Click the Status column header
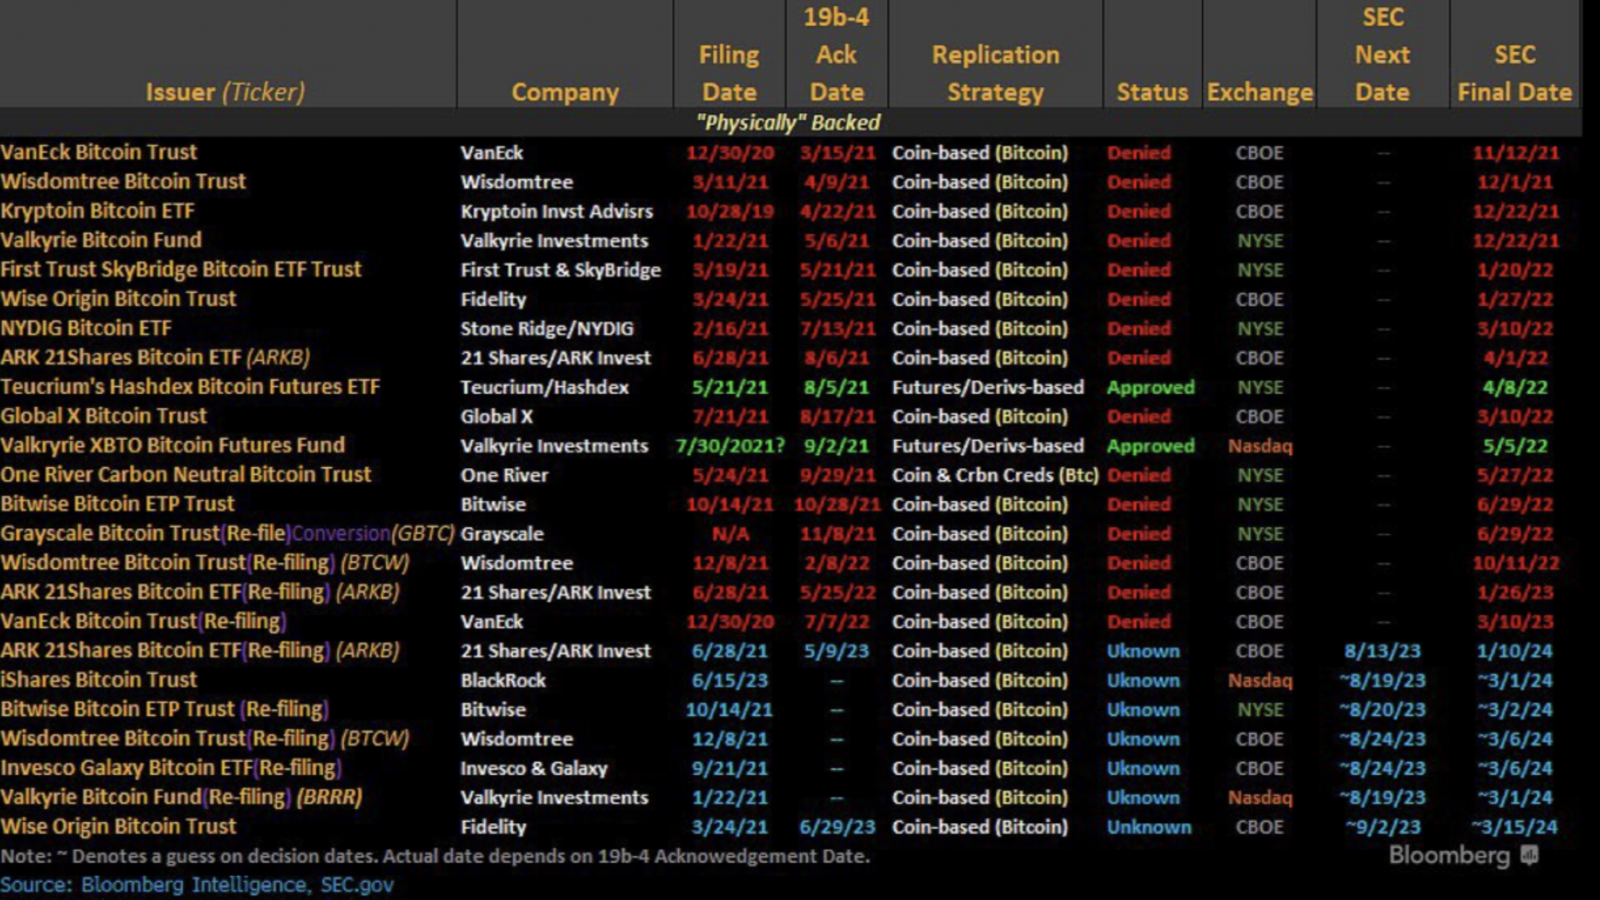This screenshot has width=1600, height=900. click(1152, 92)
